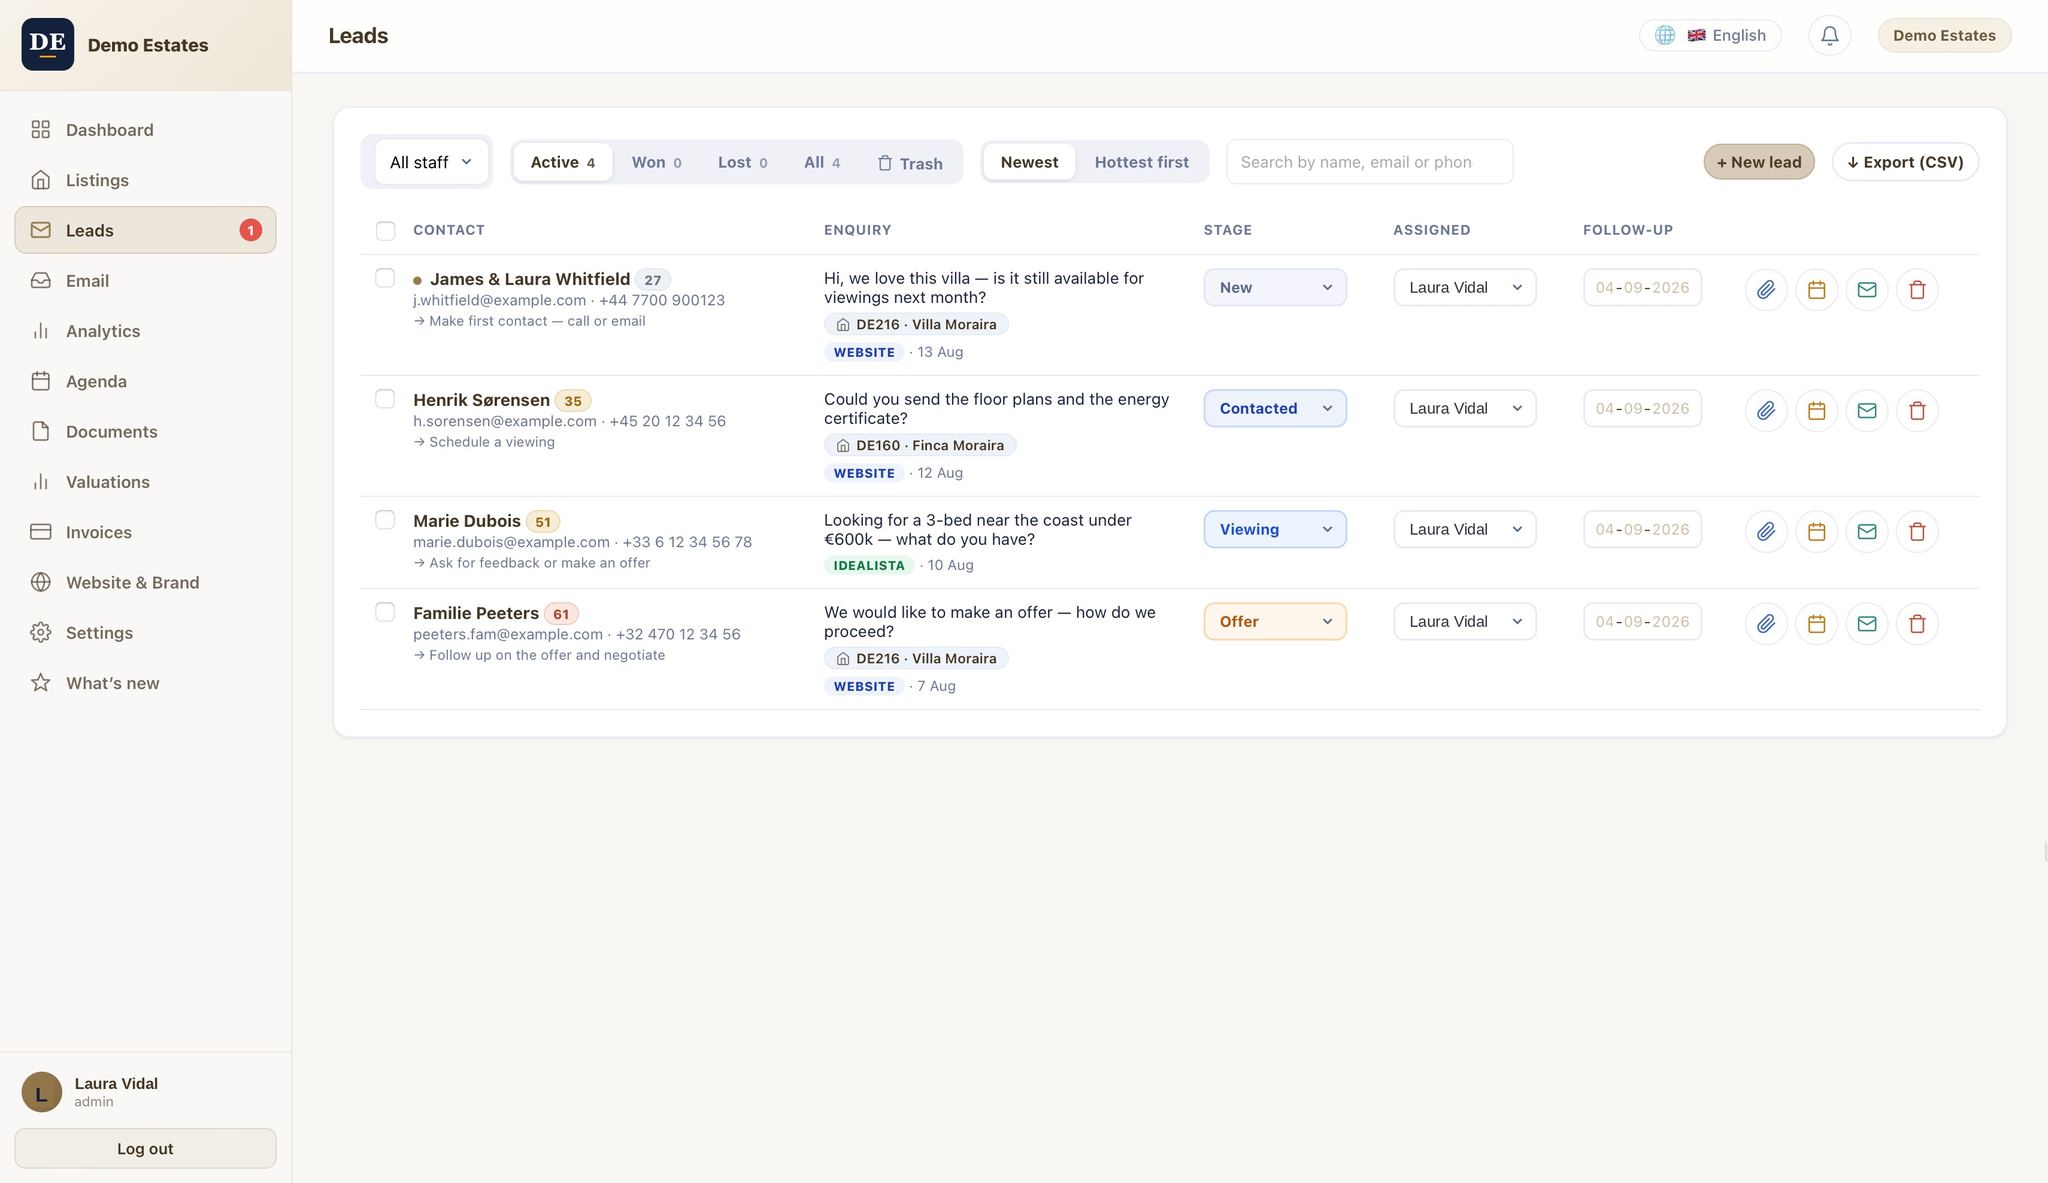This screenshot has width=2048, height=1183.
Task: Click the paperclip attachment icon for James & Laura Whitfield
Action: pyautogui.click(x=1766, y=289)
